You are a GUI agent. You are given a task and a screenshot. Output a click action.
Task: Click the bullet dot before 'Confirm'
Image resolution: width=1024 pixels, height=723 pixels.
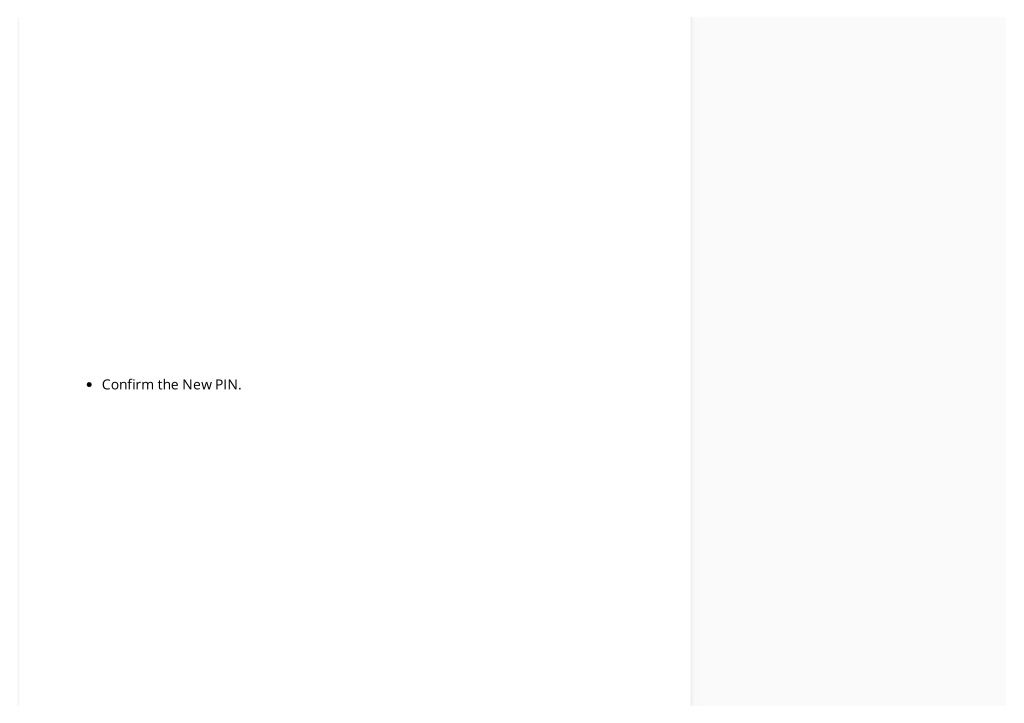(89, 385)
